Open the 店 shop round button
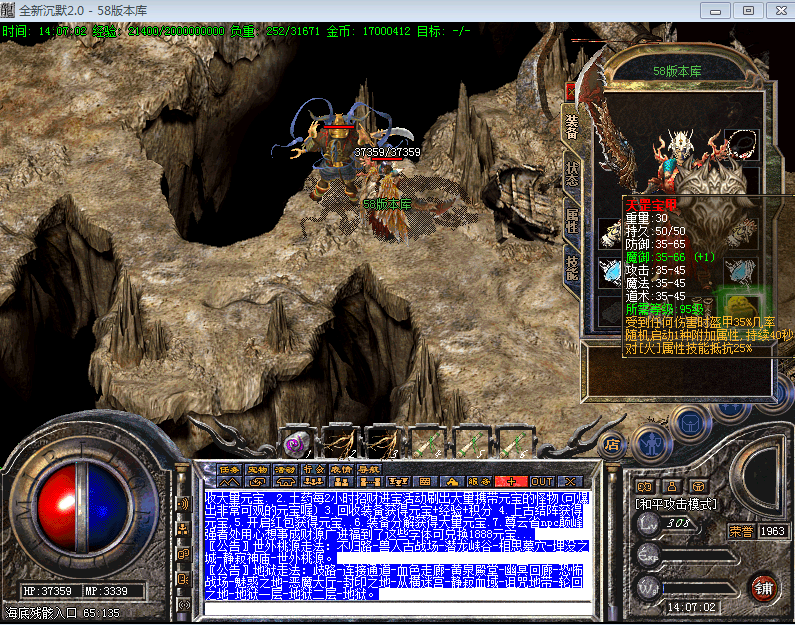This screenshot has height=625, width=795. [612, 445]
